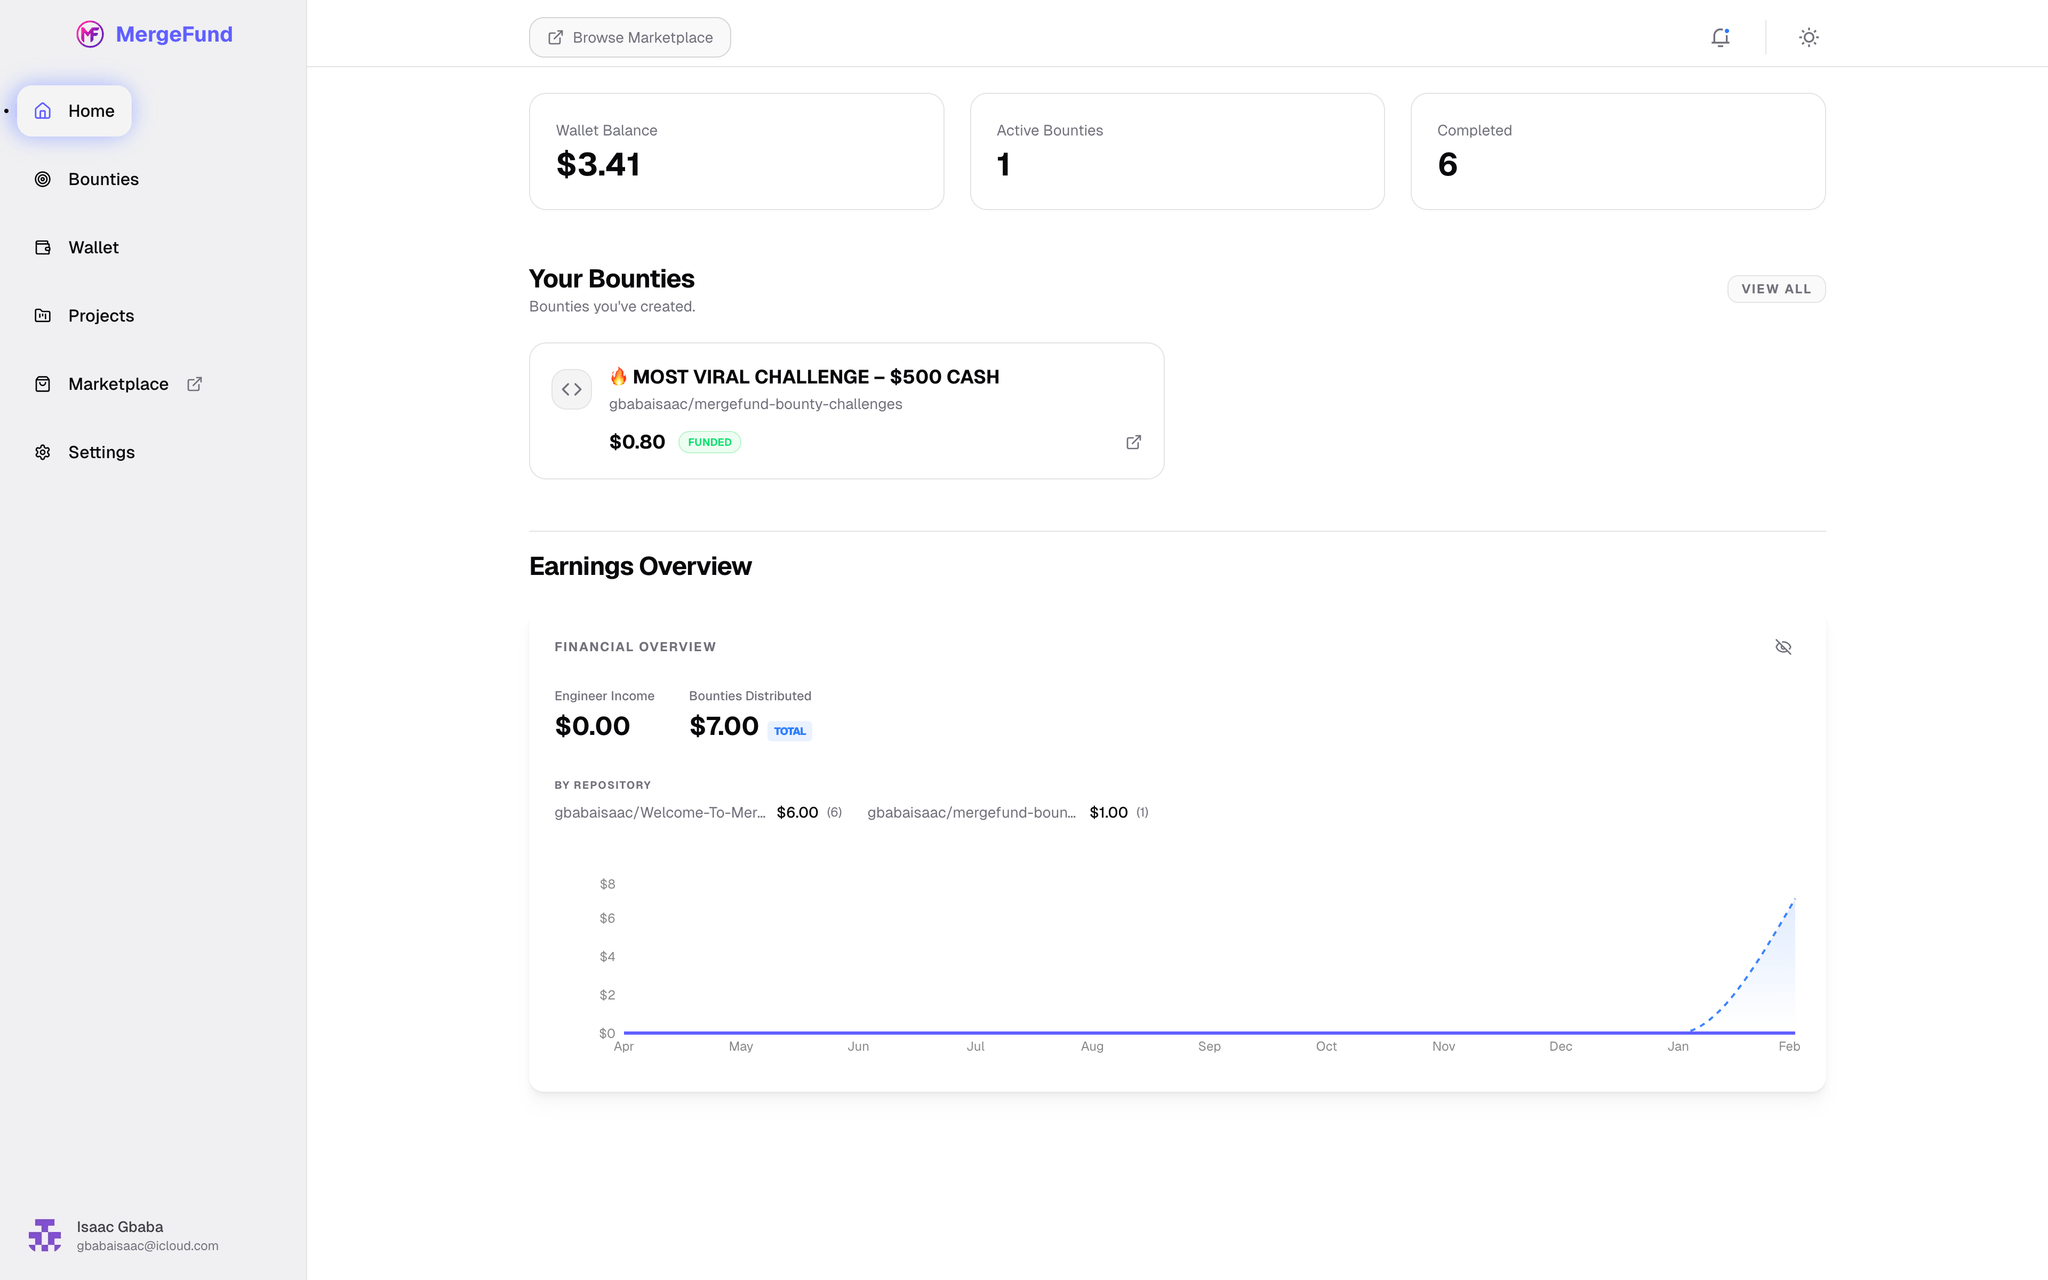2048x1280 pixels.
Task: Switch theme with the sun icon
Action: tap(1808, 37)
